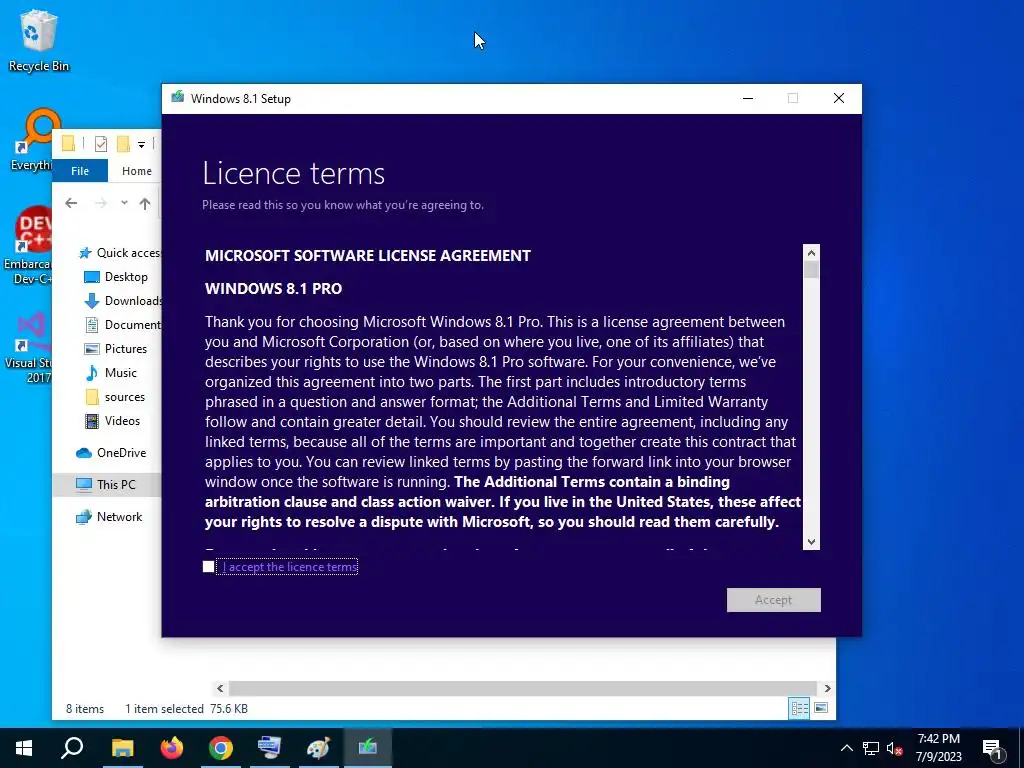Click File Explorer on the taskbar
This screenshot has width=1024, height=768.
122,748
